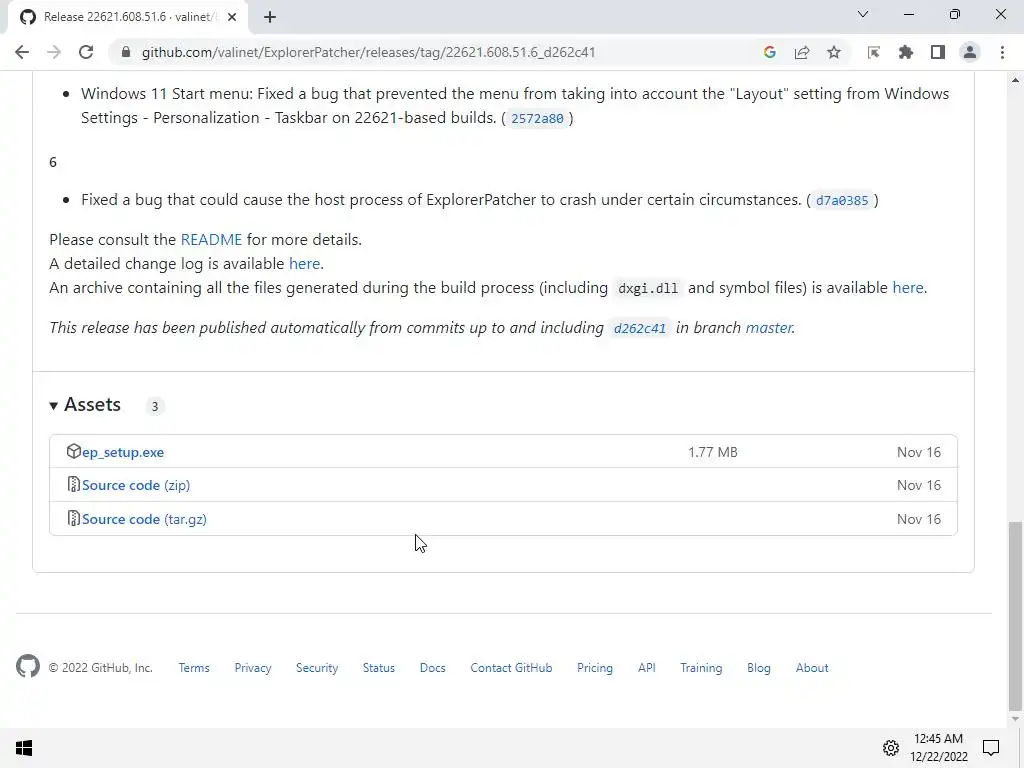This screenshot has width=1024, height=768.
Task: Open Status footer link
Action: [379, 667]
